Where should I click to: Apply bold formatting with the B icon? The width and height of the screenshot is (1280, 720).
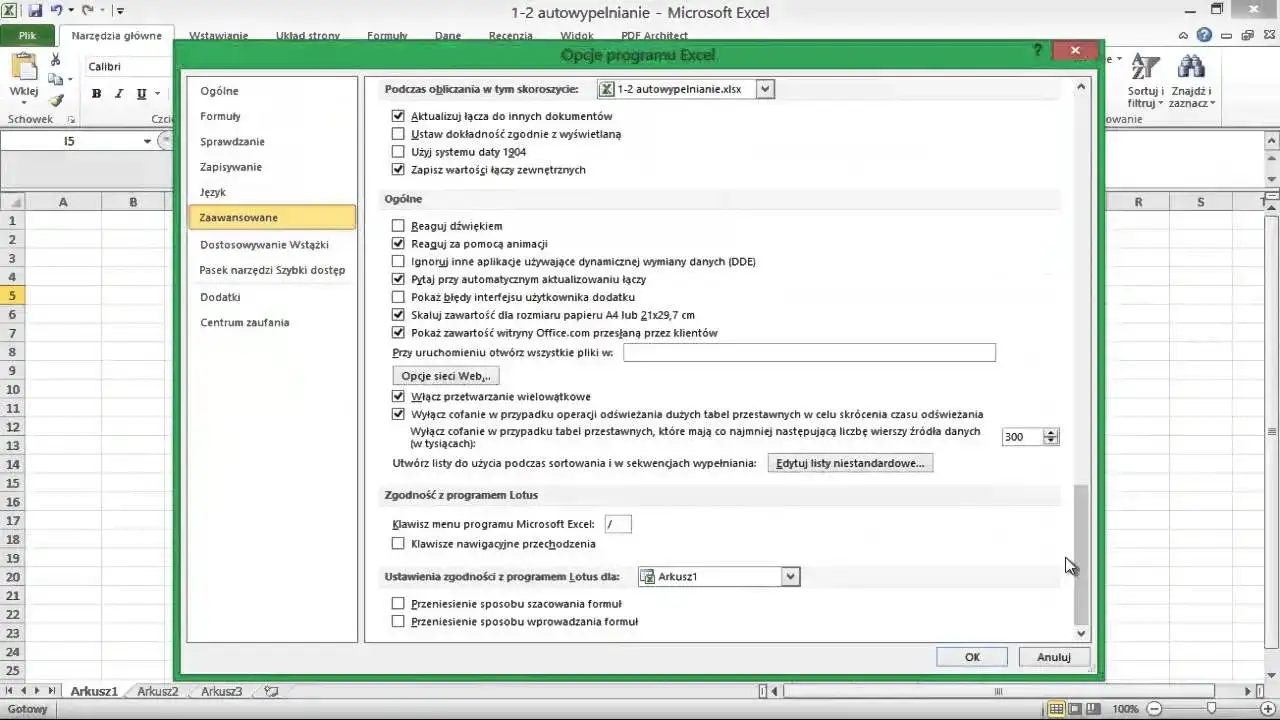96,93
